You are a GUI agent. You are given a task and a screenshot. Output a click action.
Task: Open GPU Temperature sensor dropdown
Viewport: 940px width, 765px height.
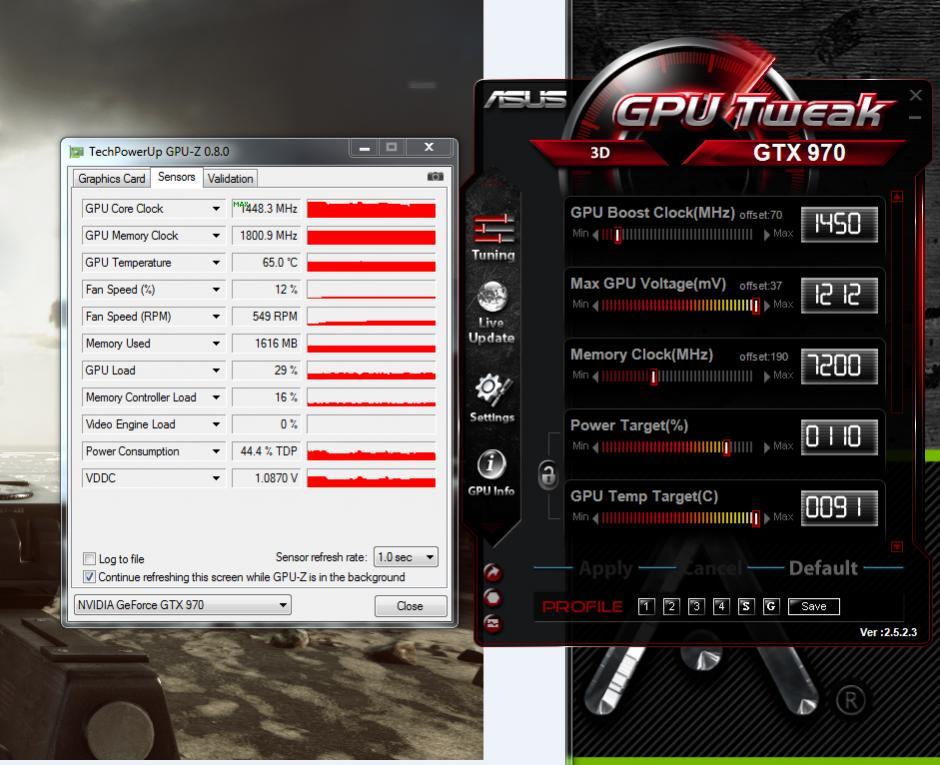tap(216, 263)
